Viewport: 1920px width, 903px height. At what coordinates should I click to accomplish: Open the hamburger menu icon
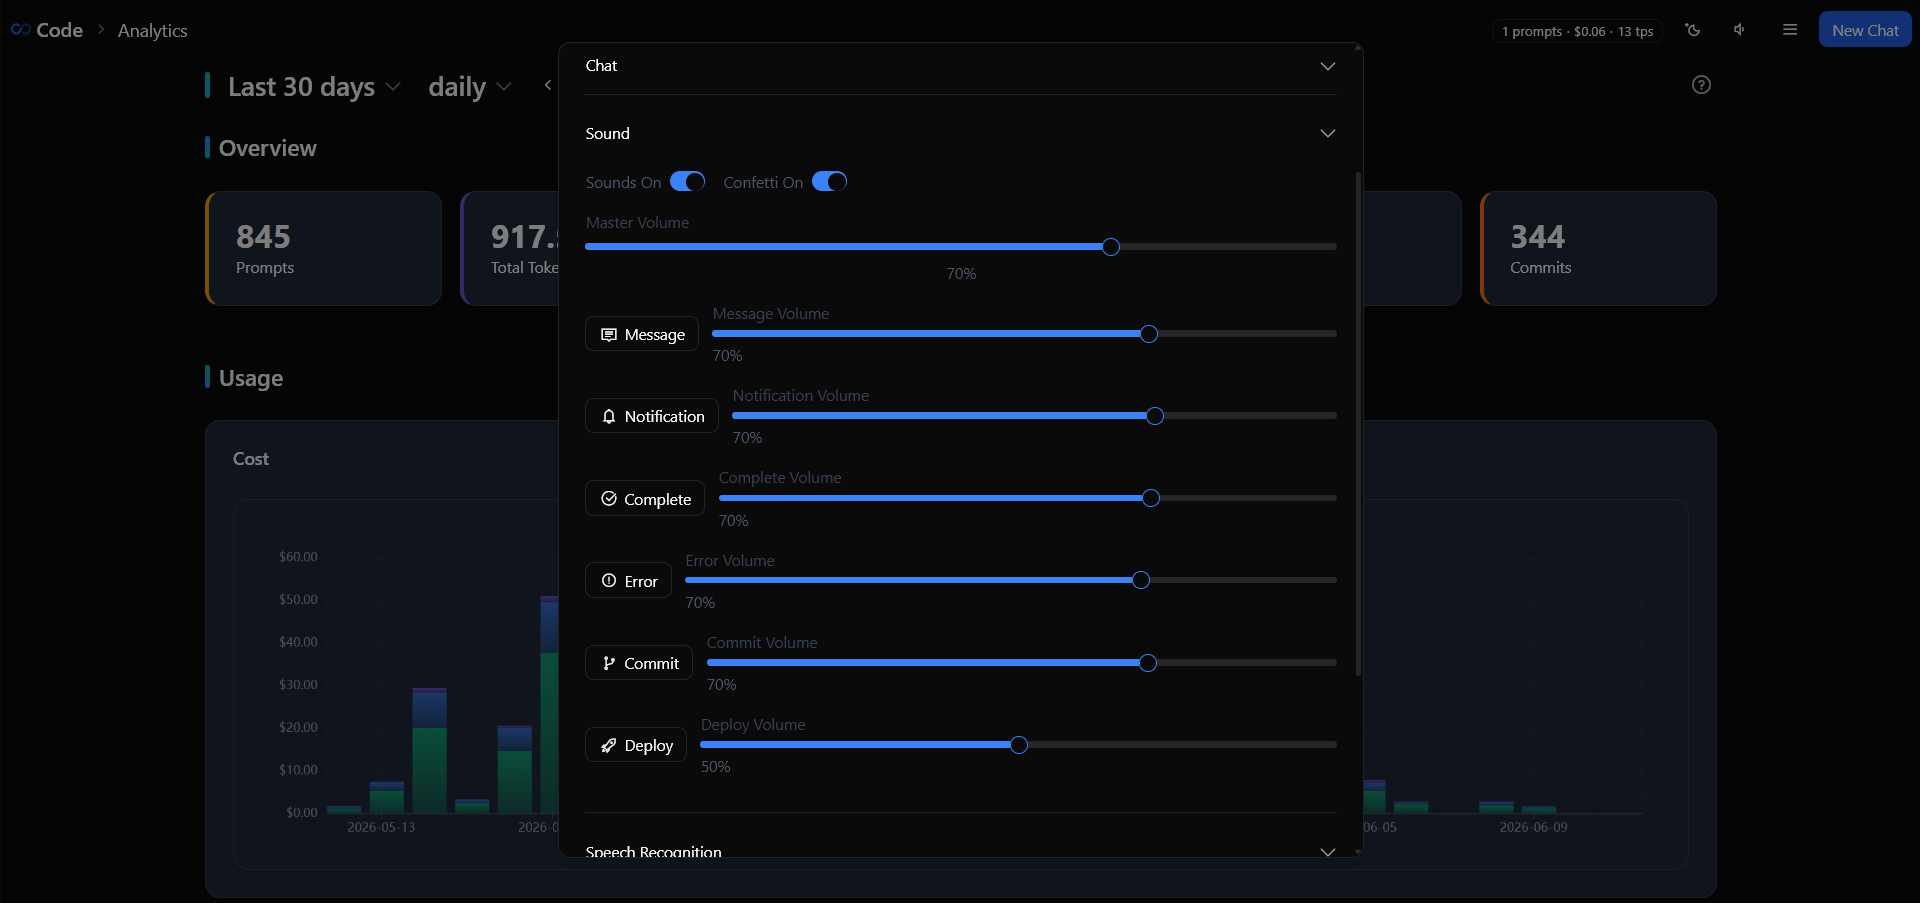[x=1790, y=30]
